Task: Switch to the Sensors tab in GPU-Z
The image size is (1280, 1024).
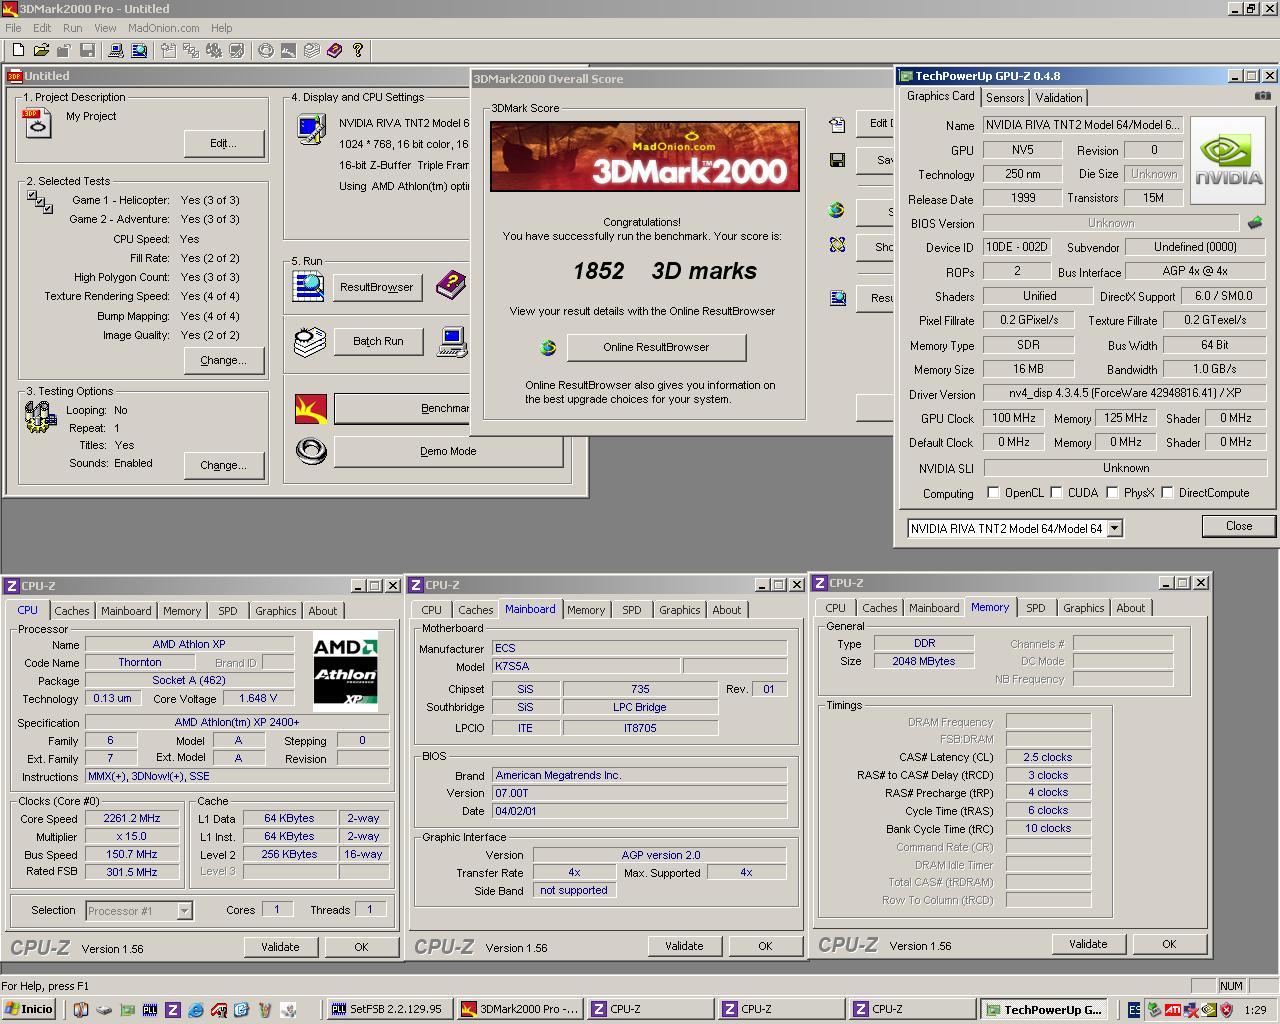Action: [x=1005, y=98]
